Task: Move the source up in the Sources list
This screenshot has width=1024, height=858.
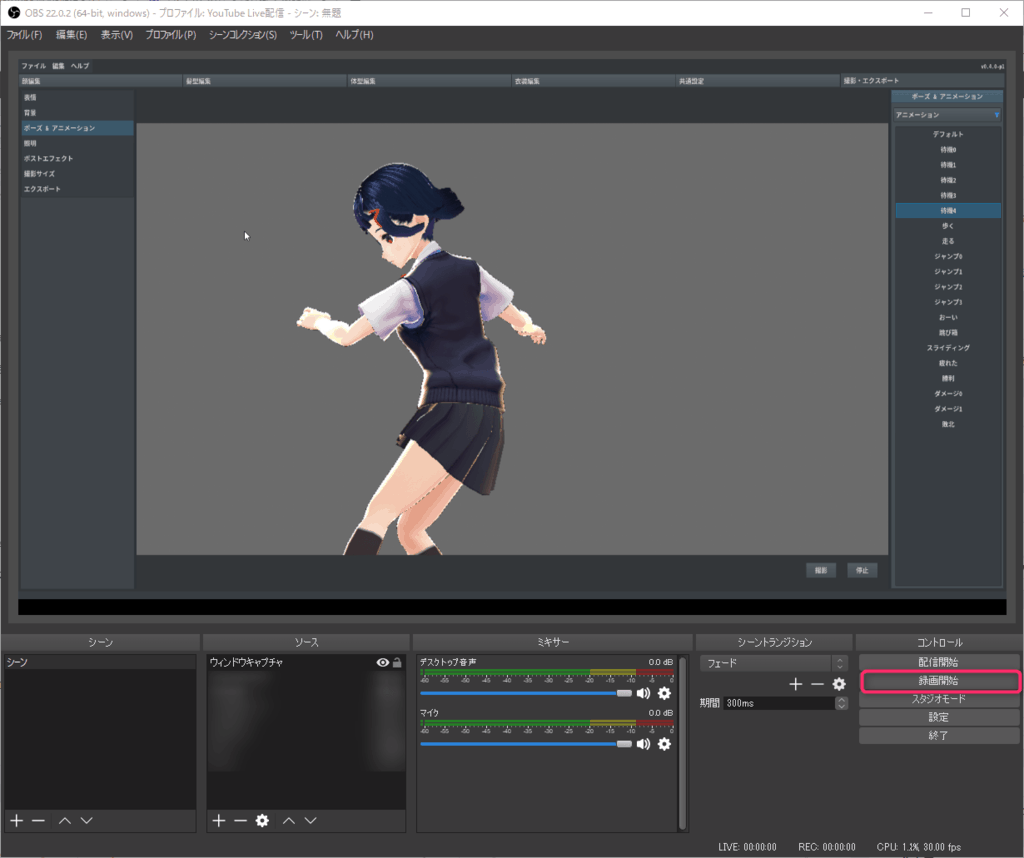Action: 289,820
